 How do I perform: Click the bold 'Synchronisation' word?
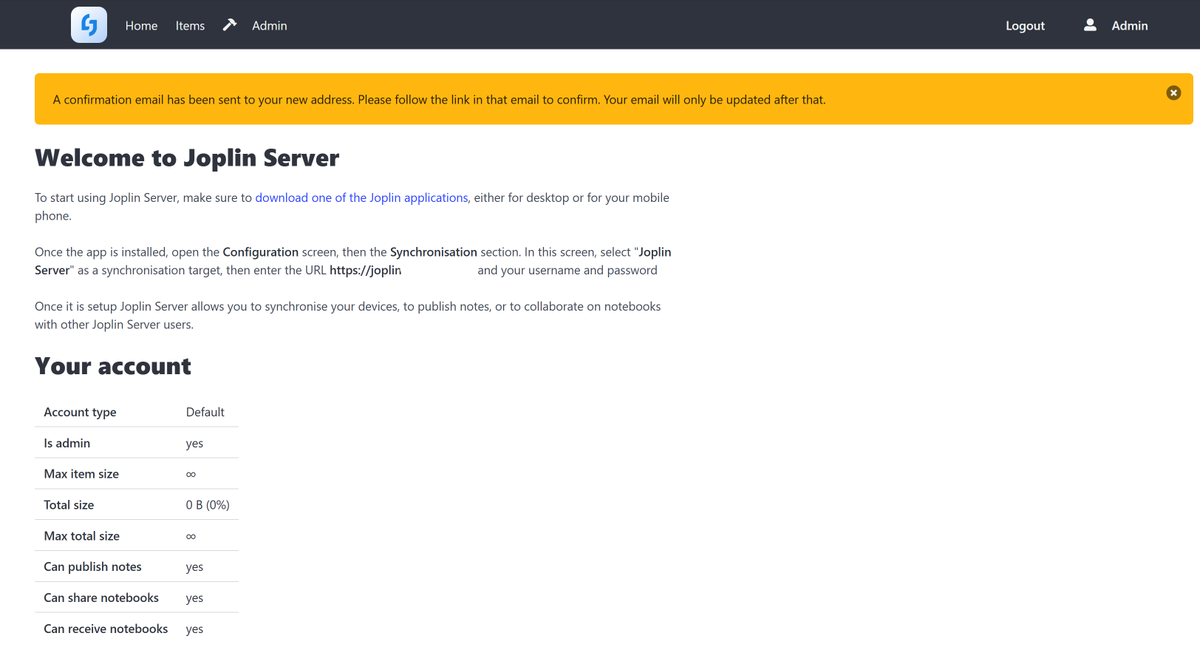pyautogui.click(x=433, y=252)
